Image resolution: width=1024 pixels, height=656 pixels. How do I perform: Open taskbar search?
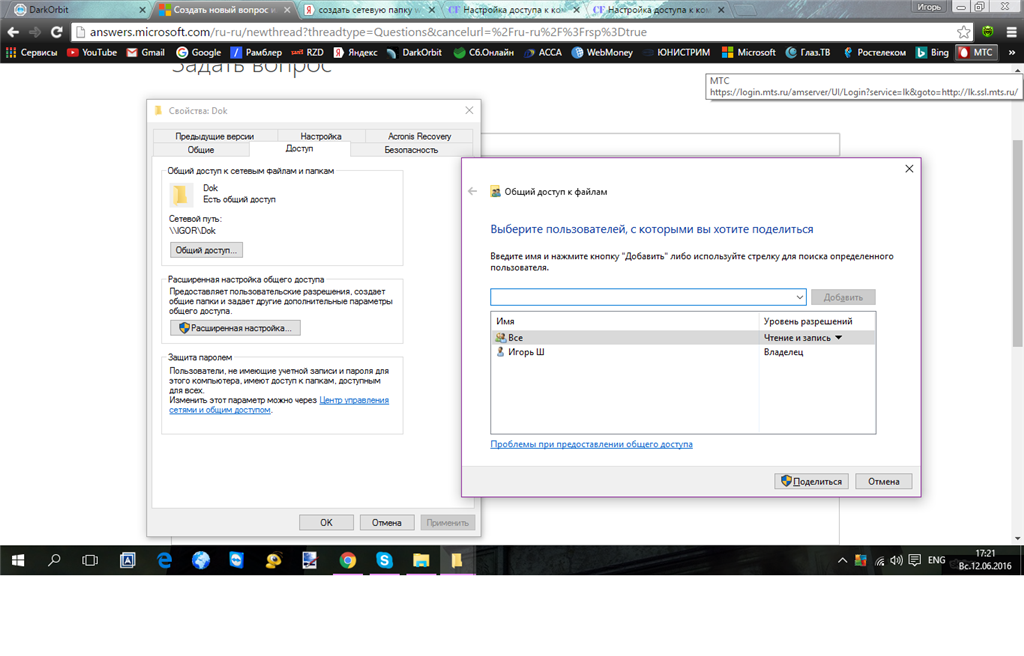coord(54,560)
